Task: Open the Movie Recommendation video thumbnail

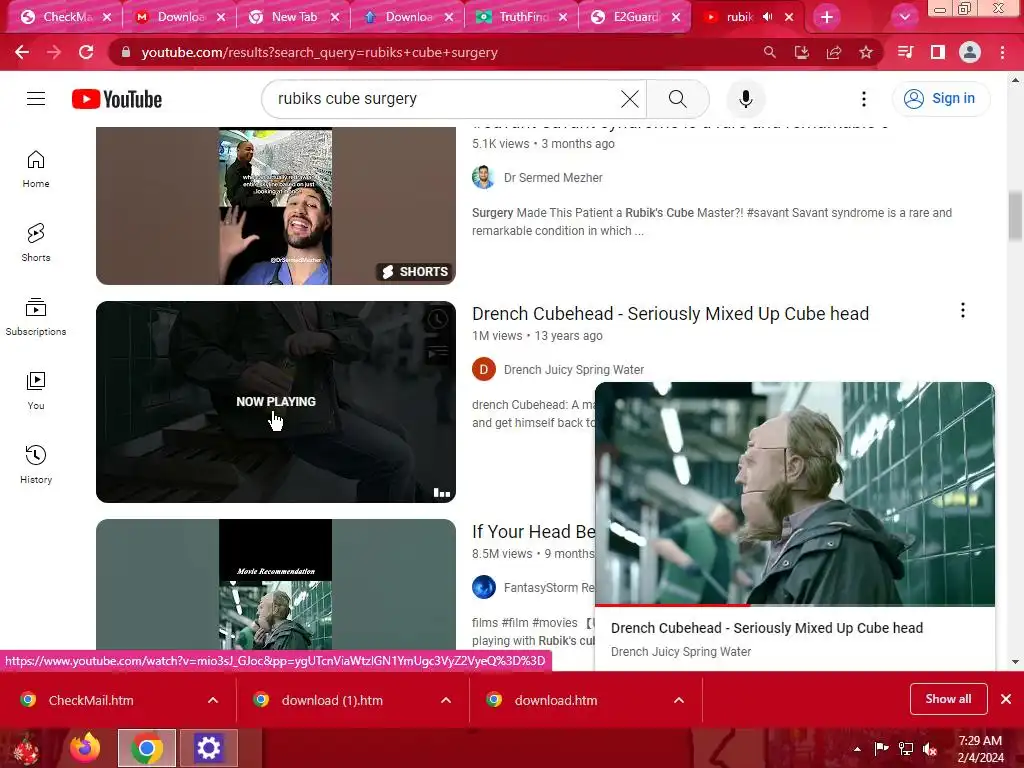Action: [276, 584]
